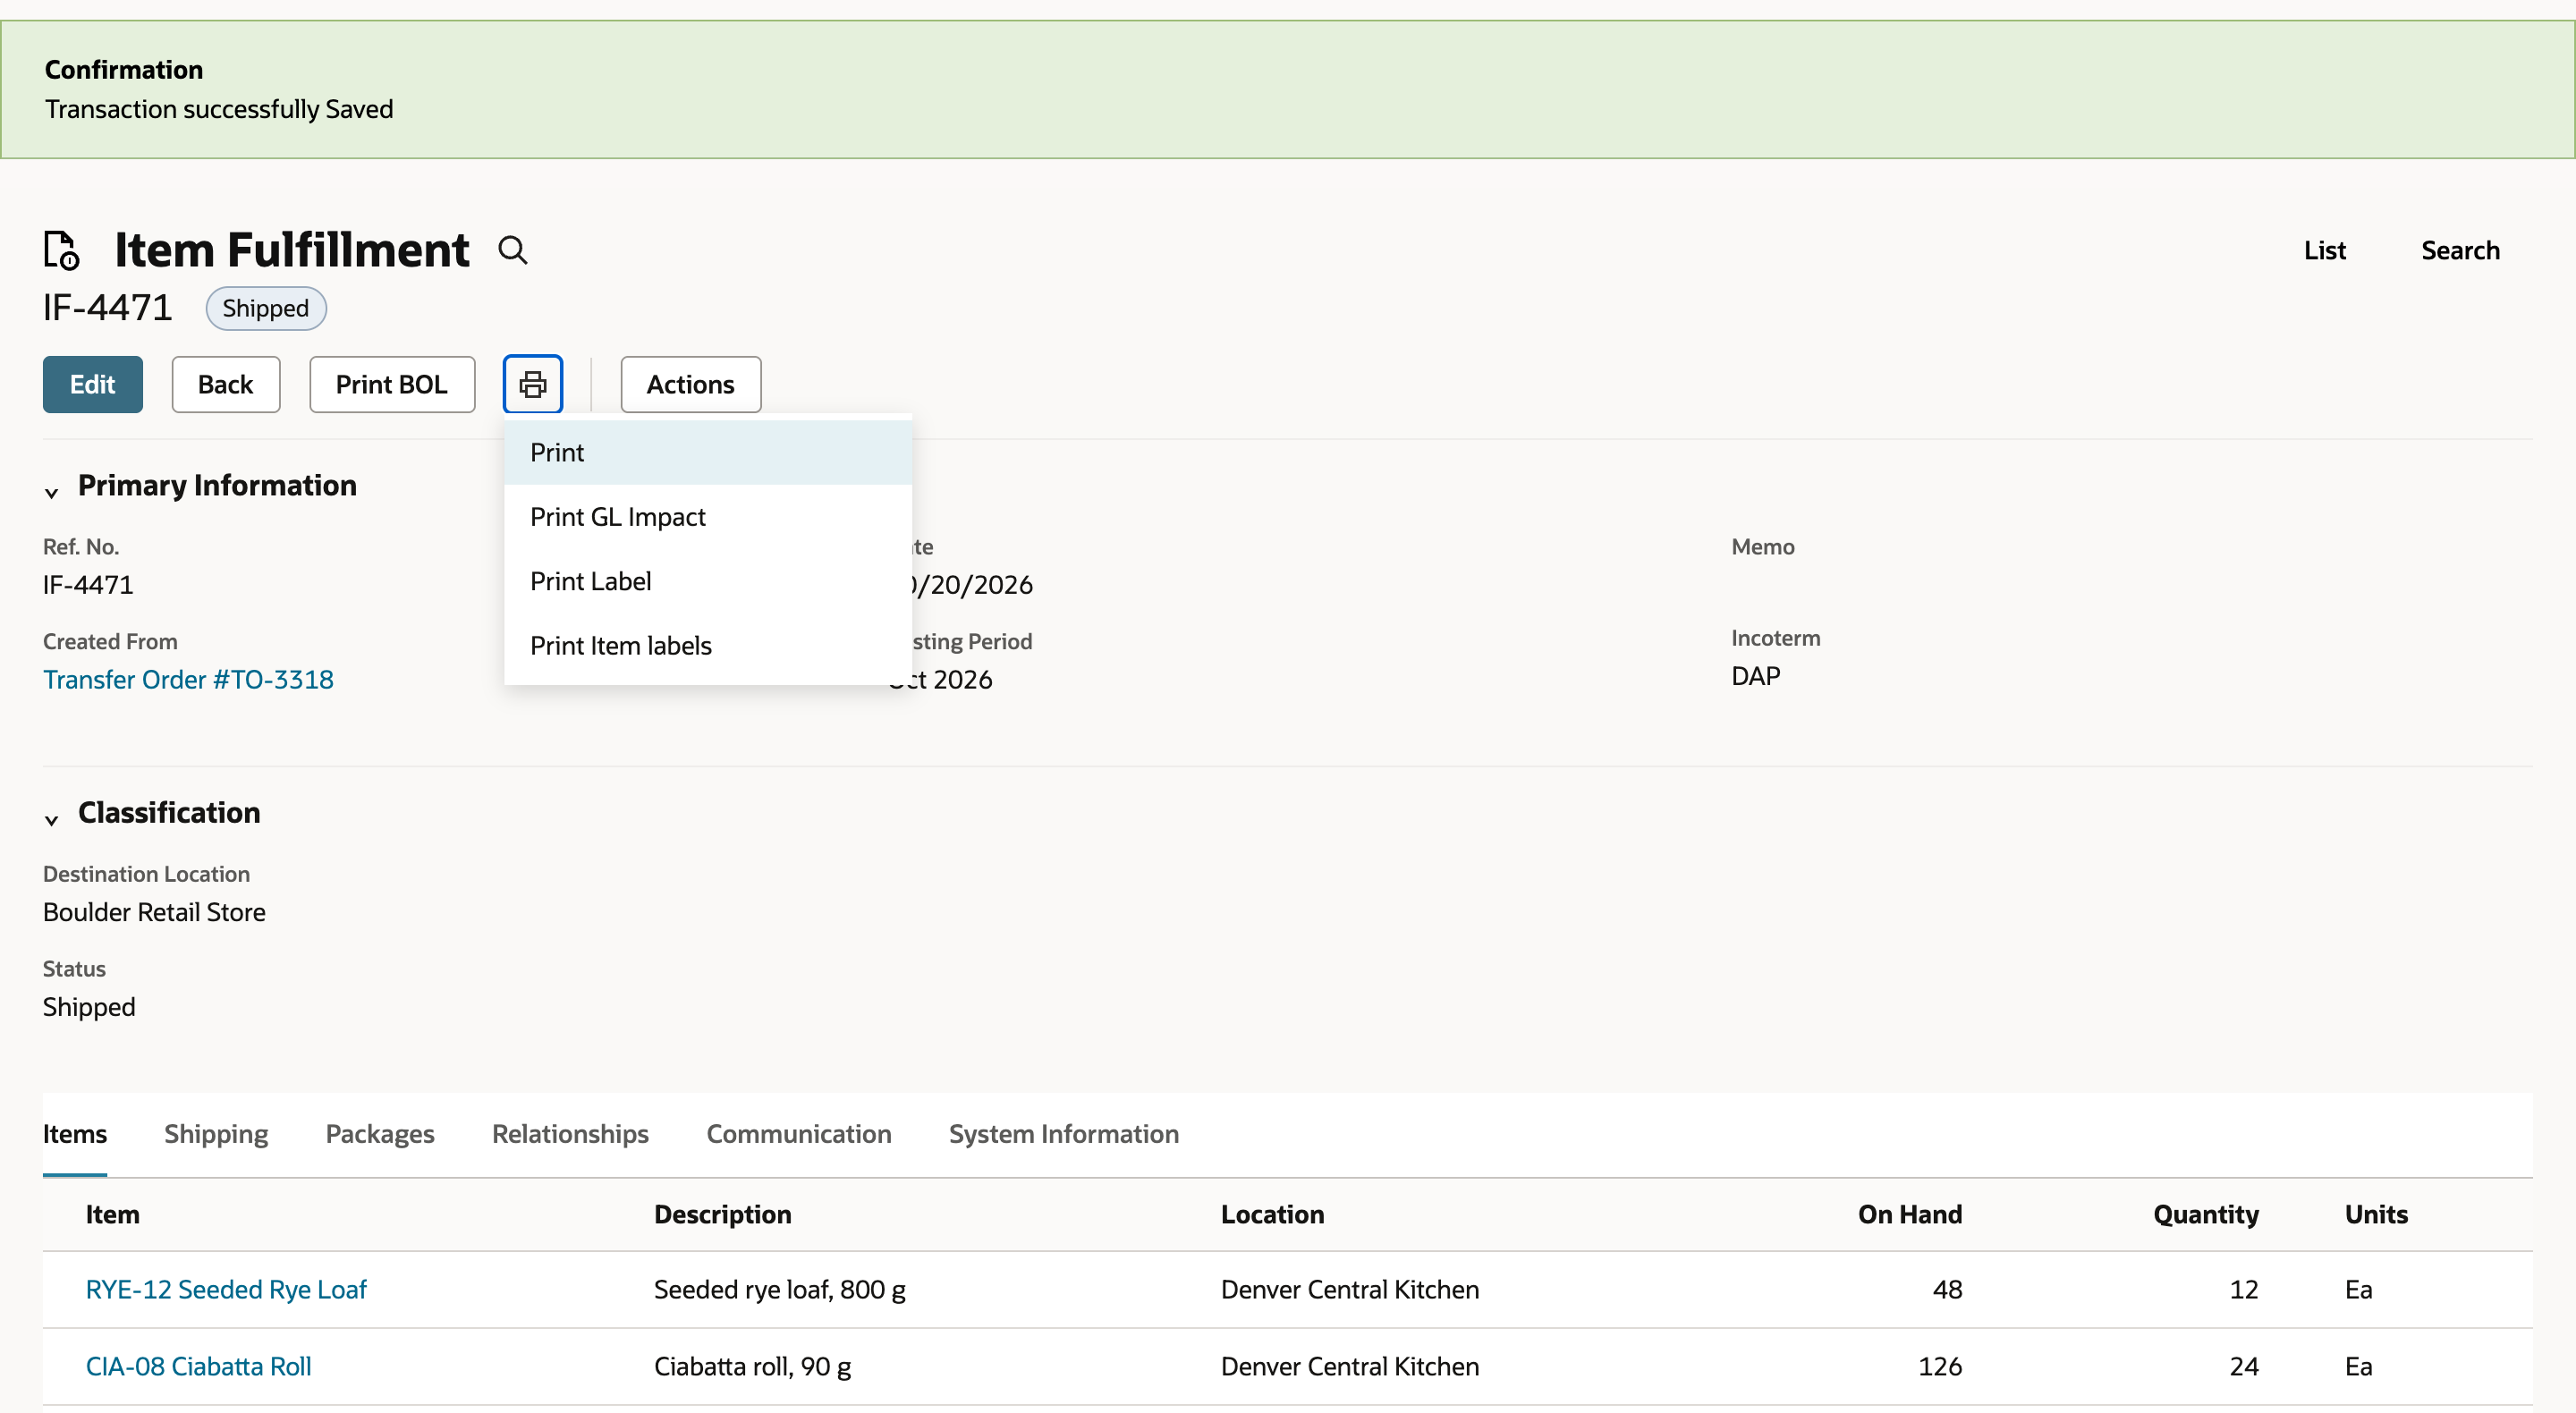Click the on hand value 48
Image resolution: width=2576 pixels, height=1413 pixels.
coord(1947,1289)
